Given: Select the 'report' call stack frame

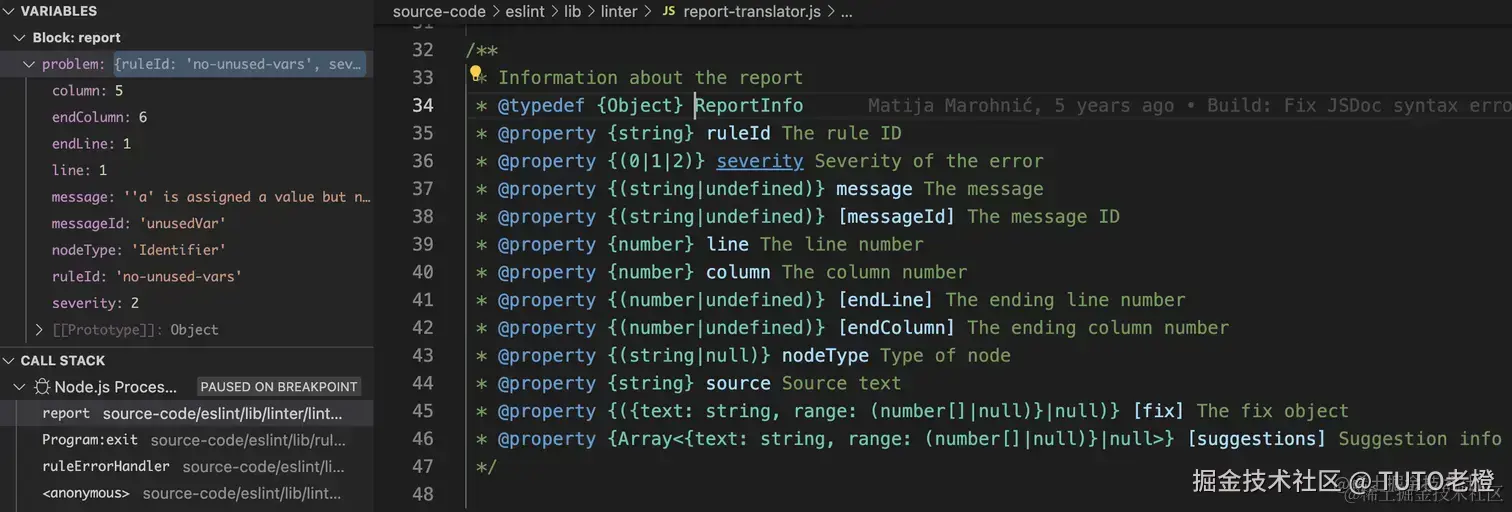Looking at the screenshot, I should tap(187, 413).
